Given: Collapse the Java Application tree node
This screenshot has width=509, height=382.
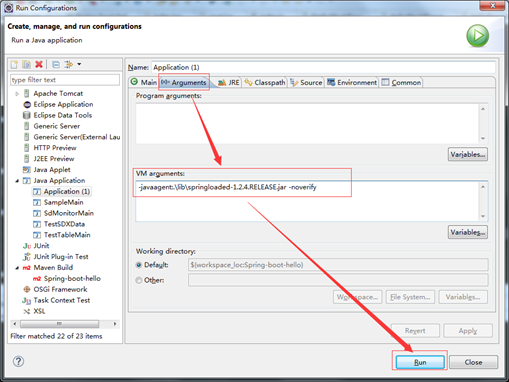Looking at the screenshot, I should coord(17,181).
